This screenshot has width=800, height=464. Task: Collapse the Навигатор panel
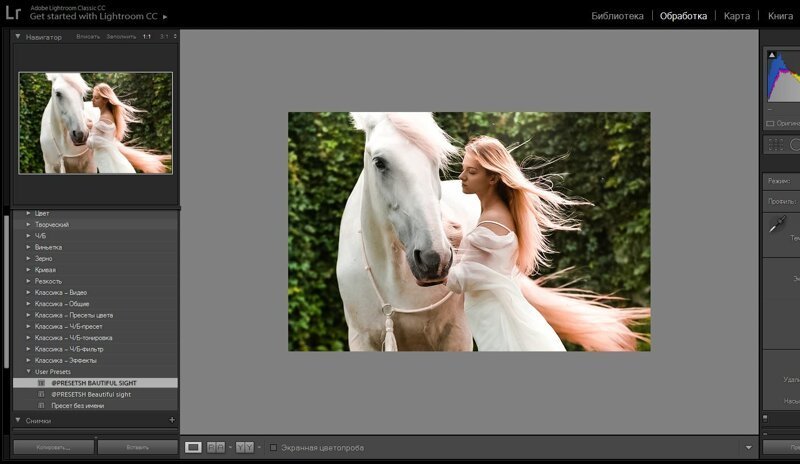pyautogui.click(x=18, y=36)
